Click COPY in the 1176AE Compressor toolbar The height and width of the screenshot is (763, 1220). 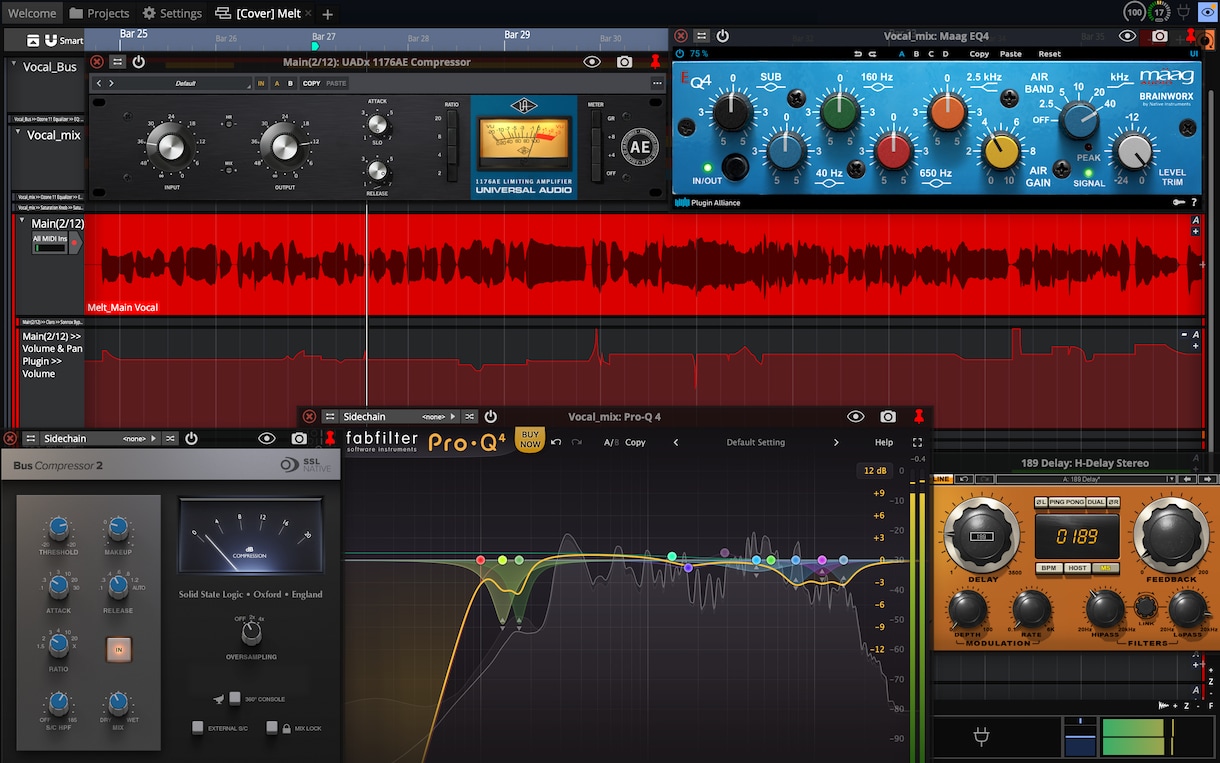coord(312,83)
